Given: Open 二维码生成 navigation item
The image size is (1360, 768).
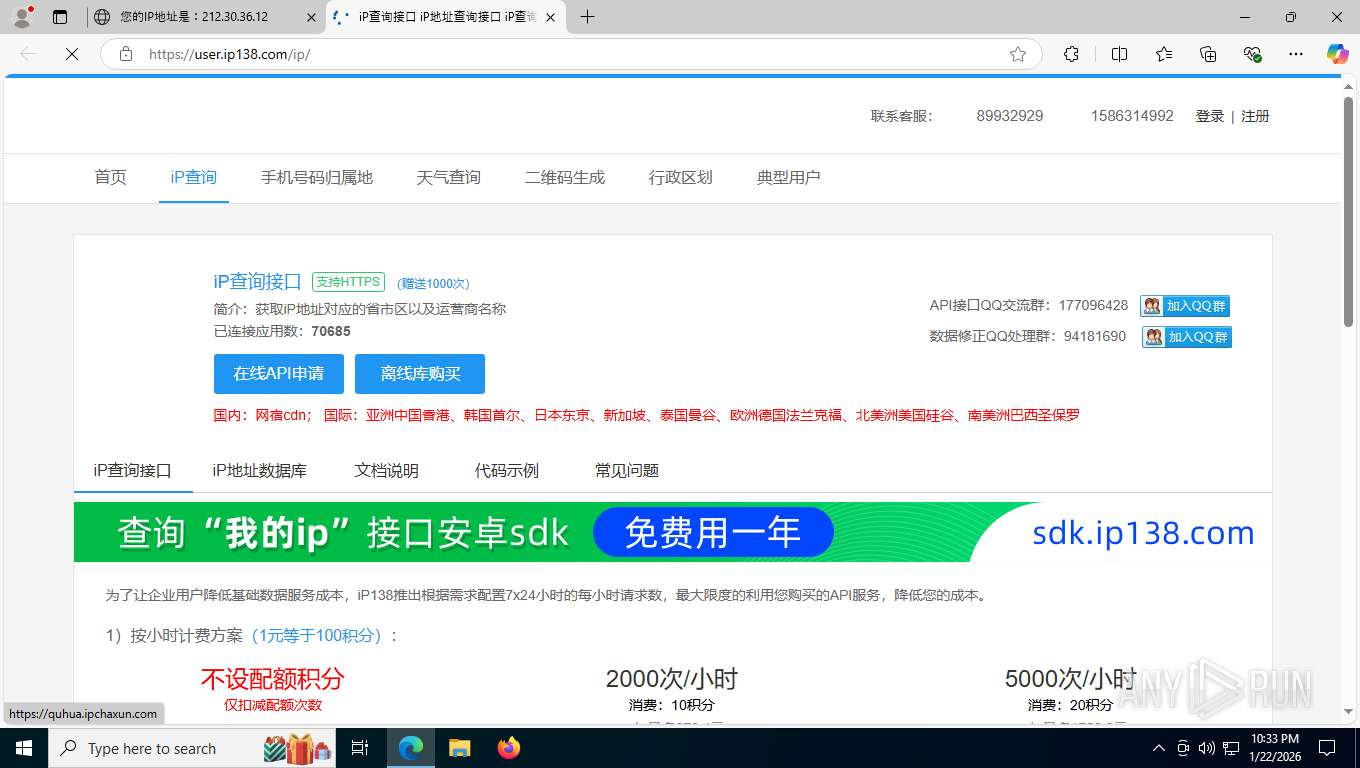Looking at the screenshot, I should (565, 177).
